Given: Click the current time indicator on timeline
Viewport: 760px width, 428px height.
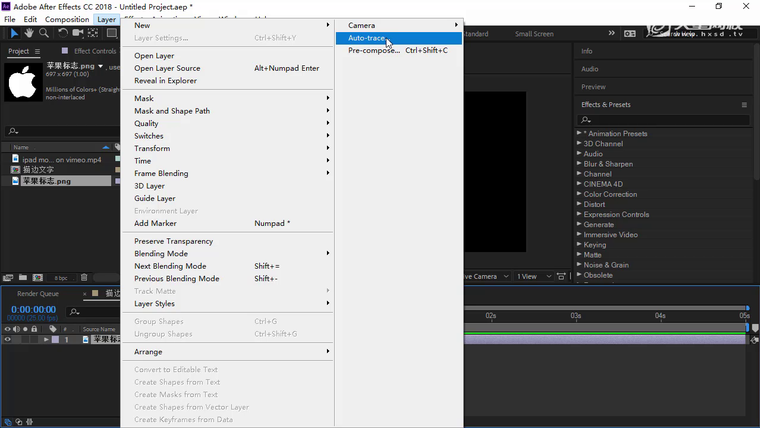Looking at the screenshot, I should pos(746,327).
